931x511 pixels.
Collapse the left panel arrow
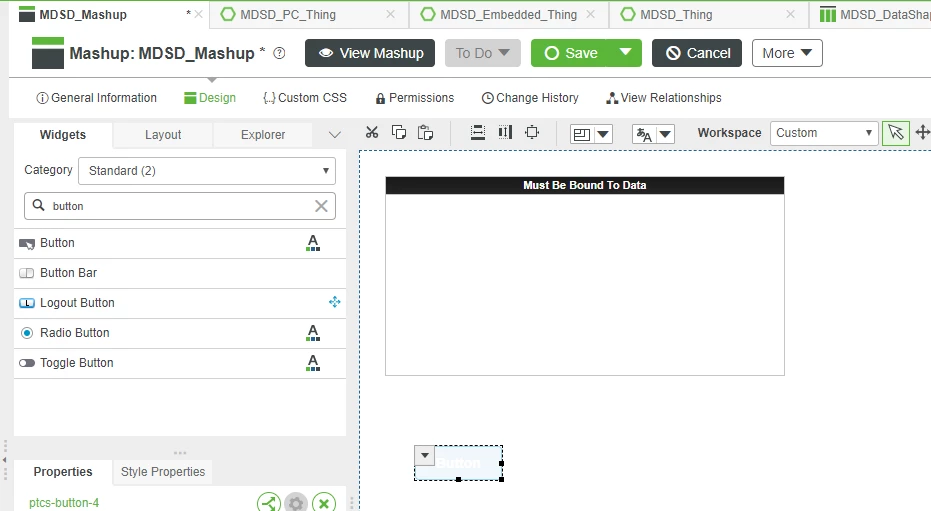(5, 460)
